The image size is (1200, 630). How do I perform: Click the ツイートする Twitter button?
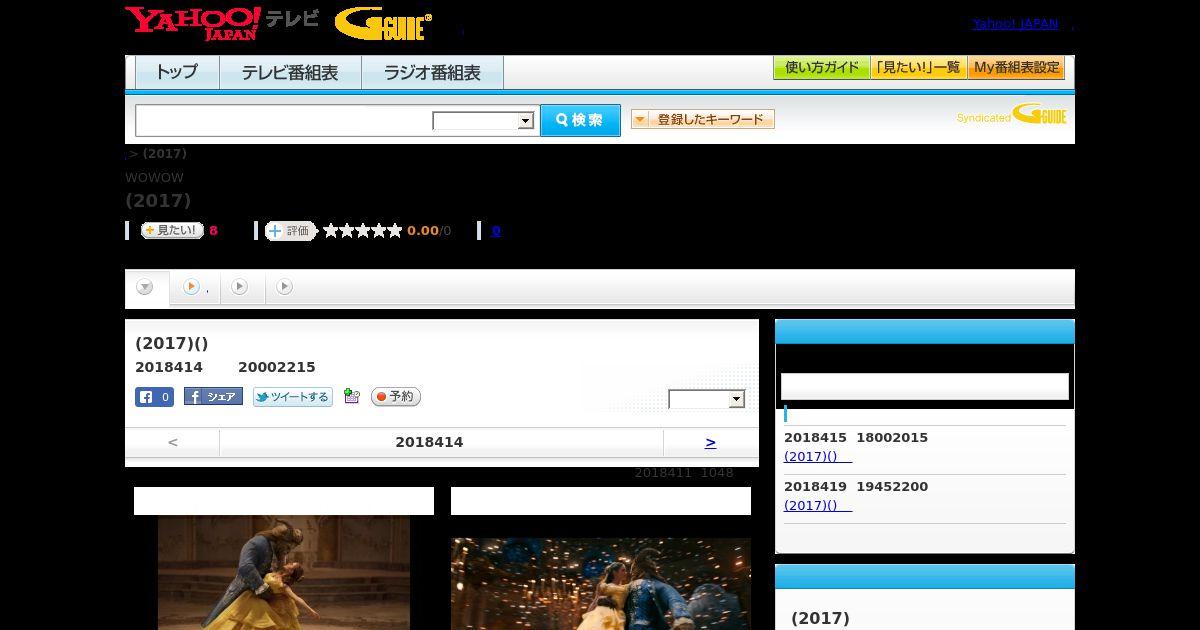[292, 397]
